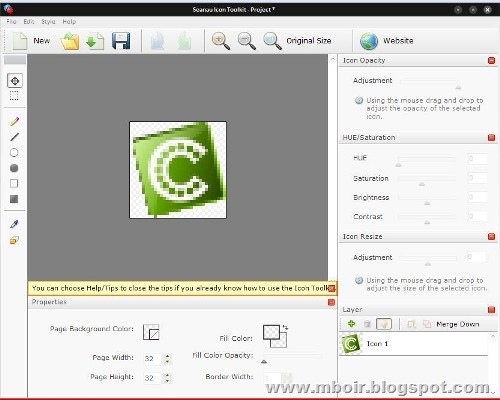The height and width of the screenshot is (400, 500).
Task: Click the Saturation slider
Action: tap(427, 180)
